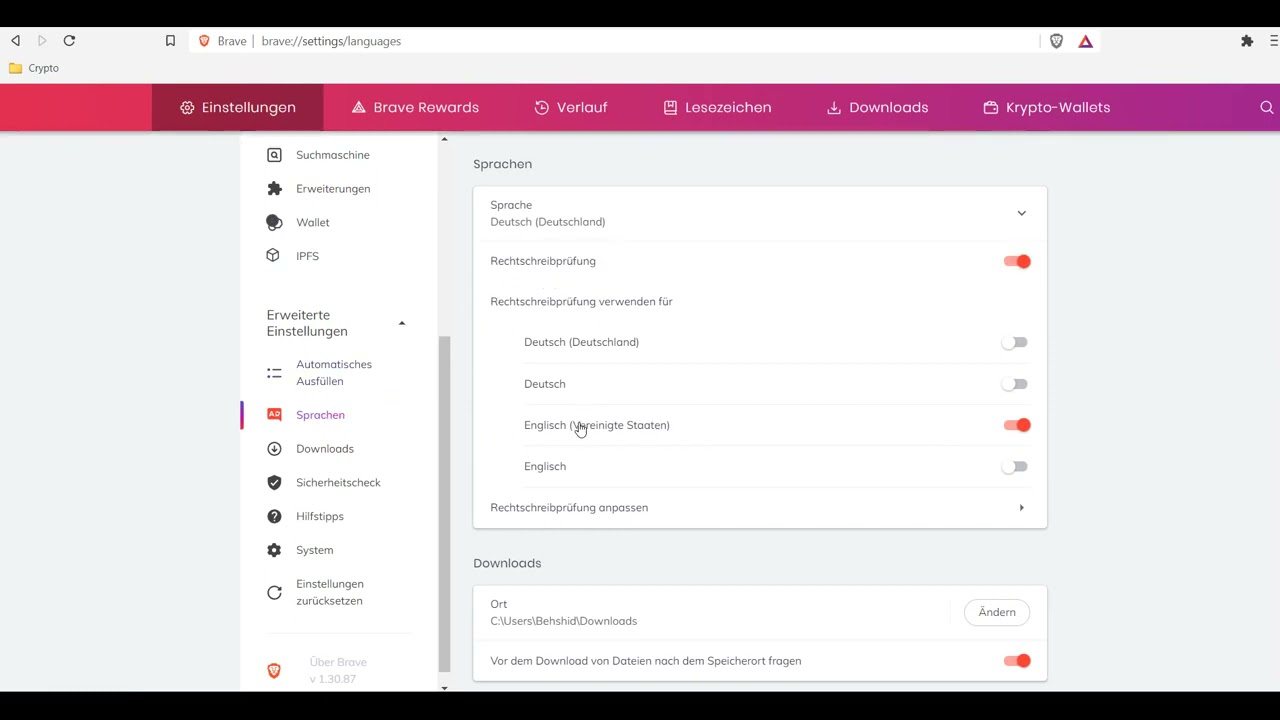Open the Brave Rewards triangle icon in the address bar
1280x720 pixels.
[1086, 41]
